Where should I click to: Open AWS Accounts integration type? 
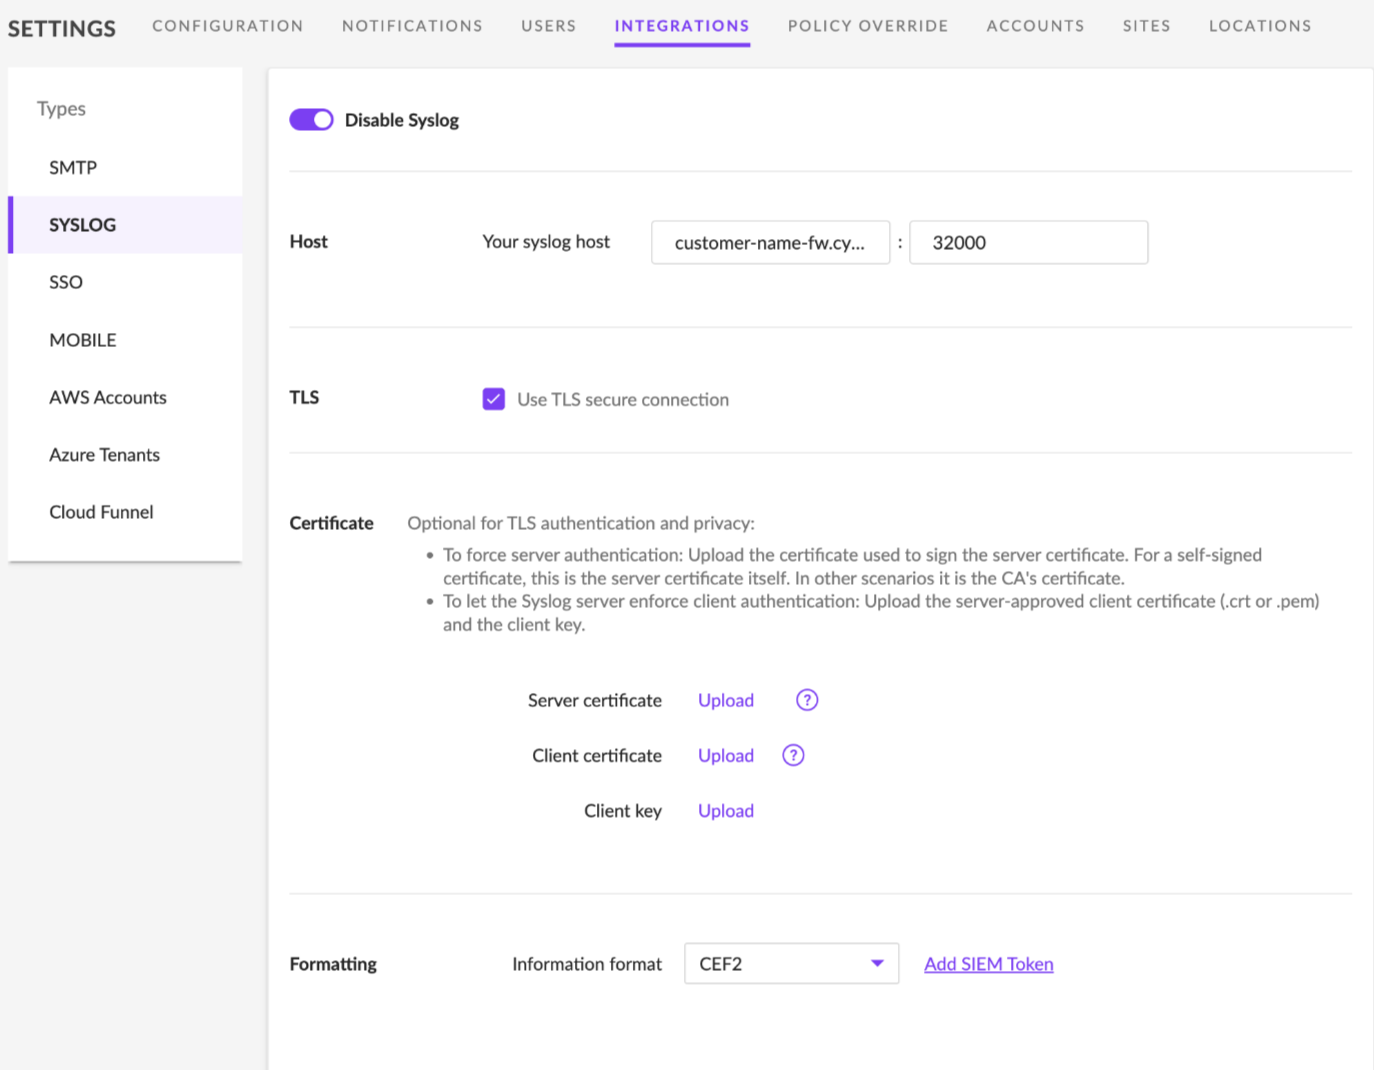point(108,397)
